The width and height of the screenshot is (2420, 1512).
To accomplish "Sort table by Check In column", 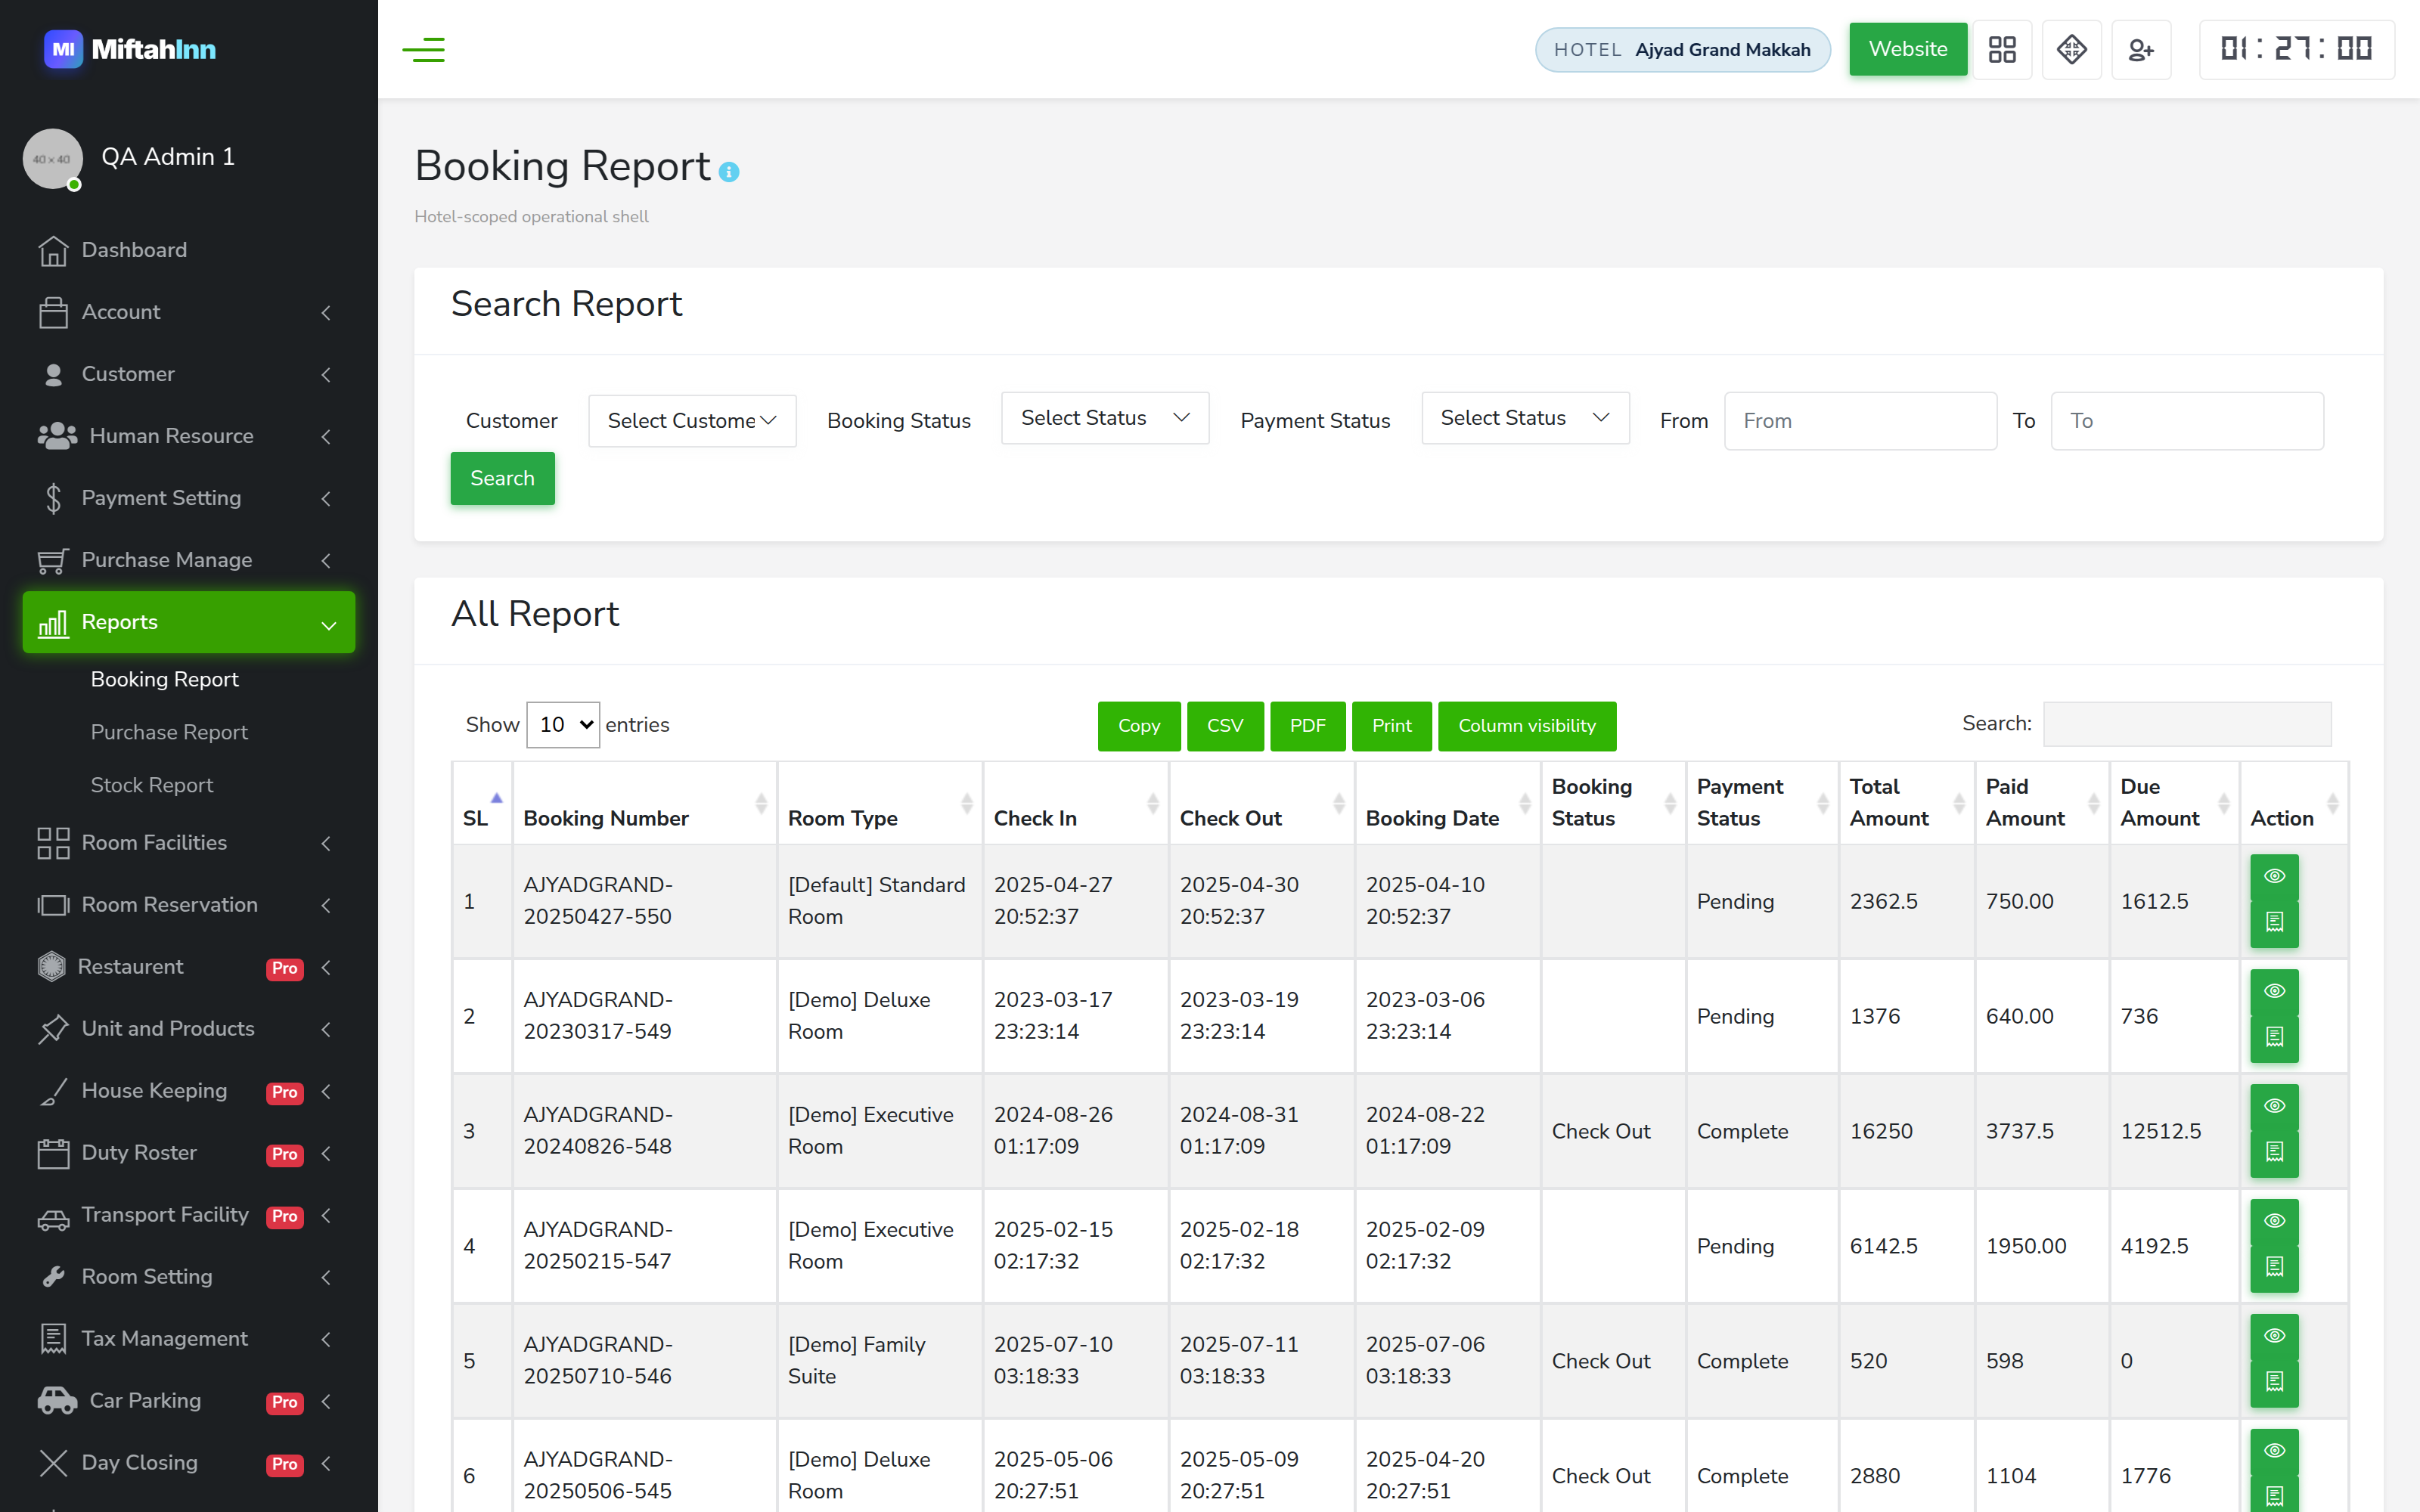I will [1076, 803].
